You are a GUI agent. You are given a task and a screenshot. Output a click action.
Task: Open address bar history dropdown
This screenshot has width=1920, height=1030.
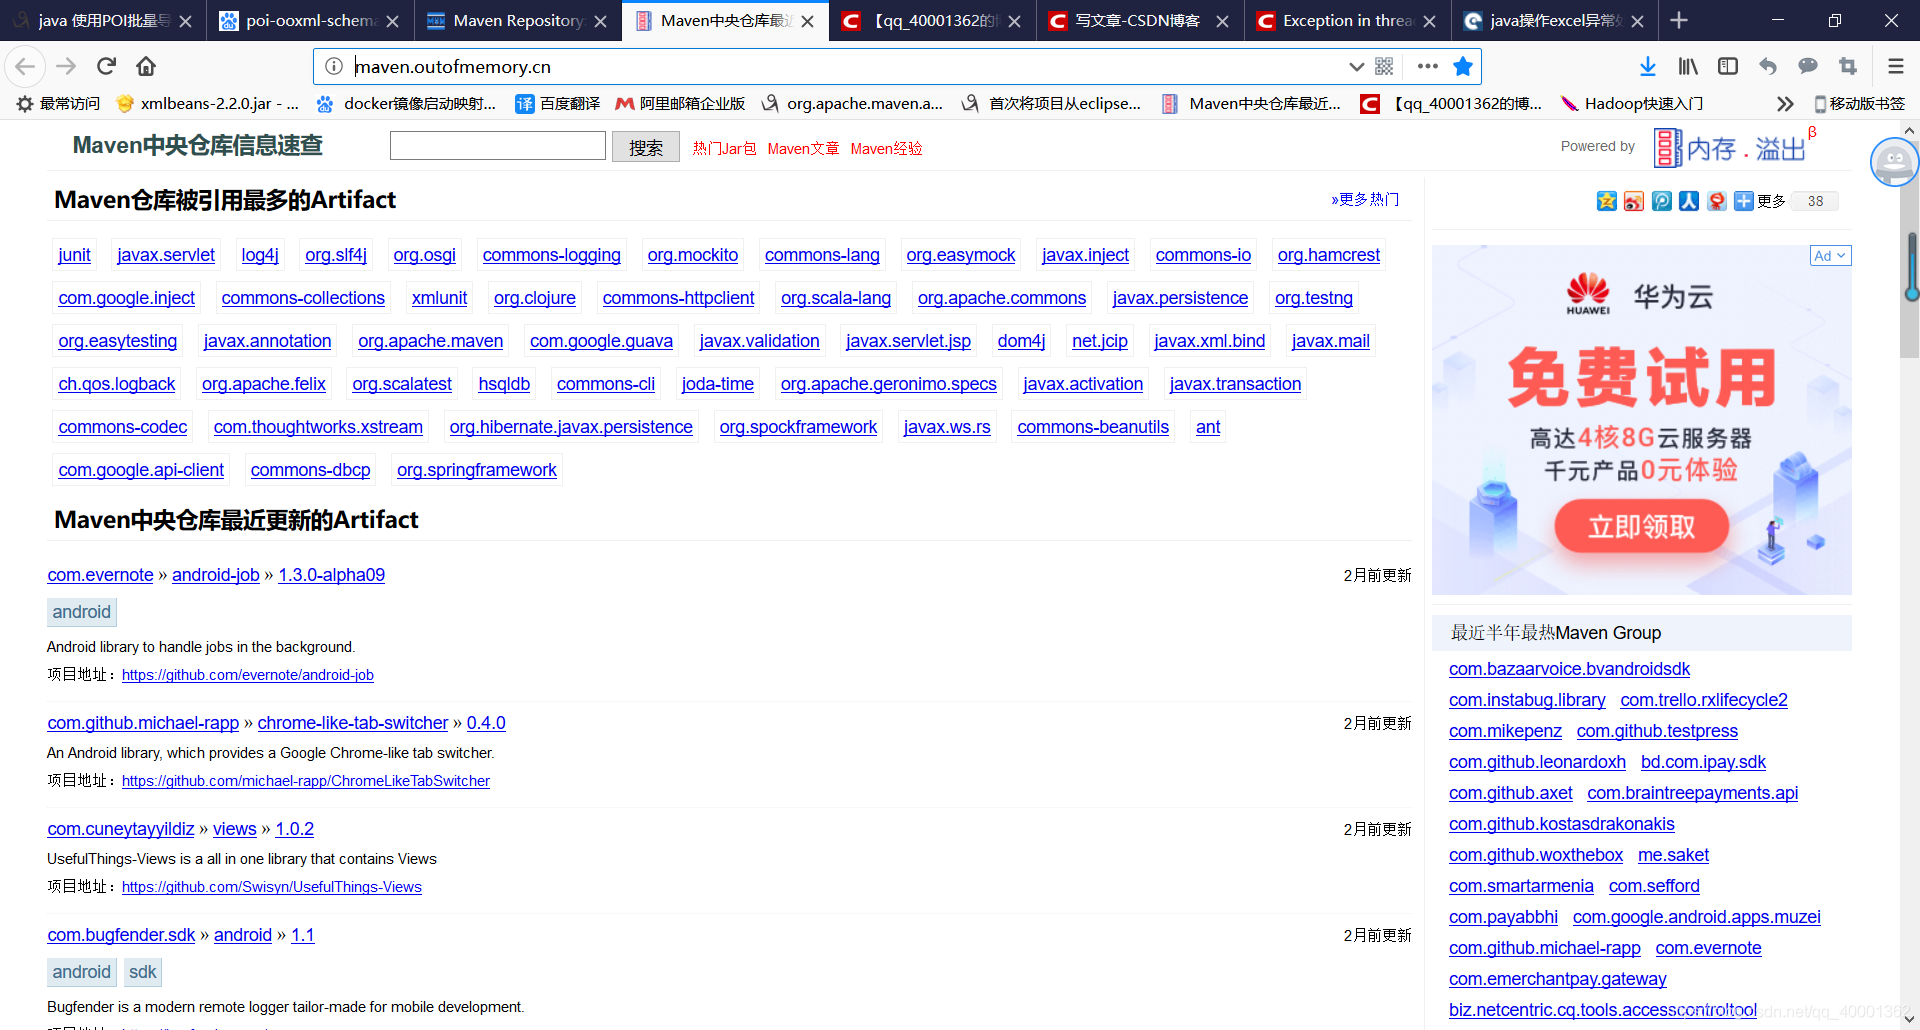click(1356, 66)
